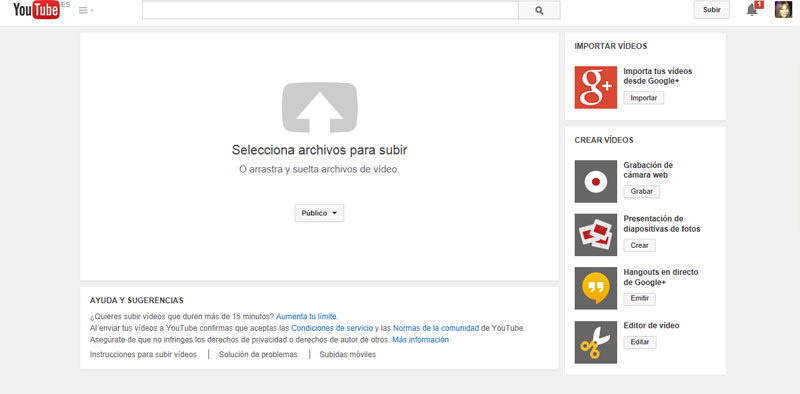Open the Público privacy dropdown
This screenshot has height=394, width=800.
(x=319, y=213)
